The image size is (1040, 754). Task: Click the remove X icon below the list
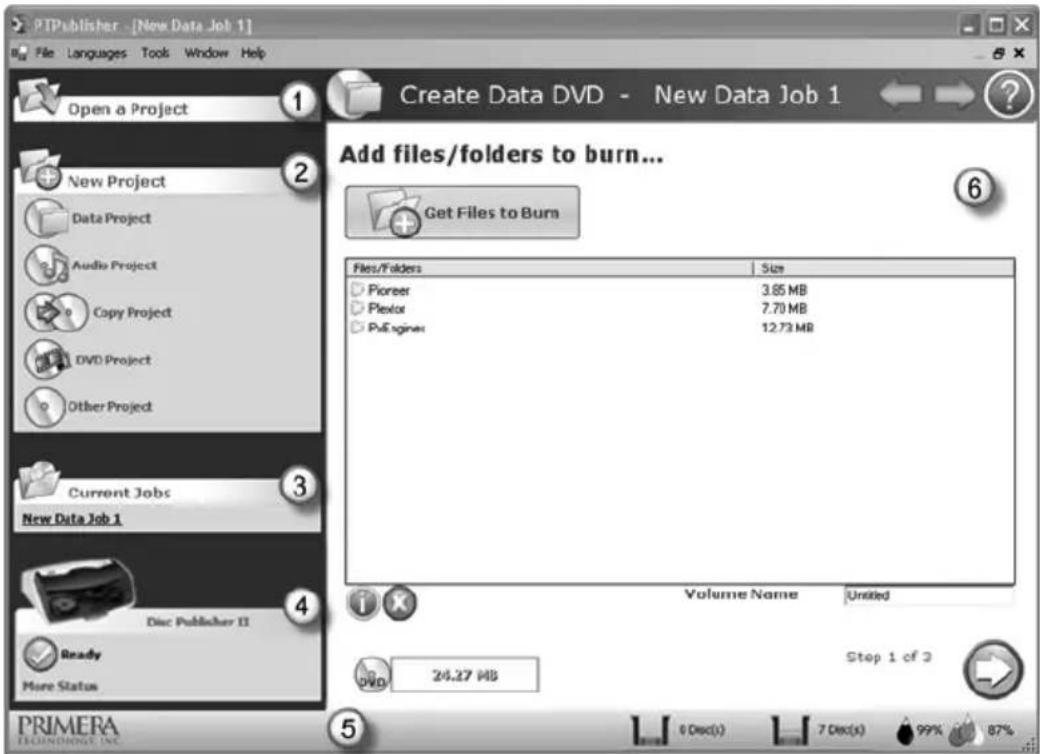[x=400, y=603]
